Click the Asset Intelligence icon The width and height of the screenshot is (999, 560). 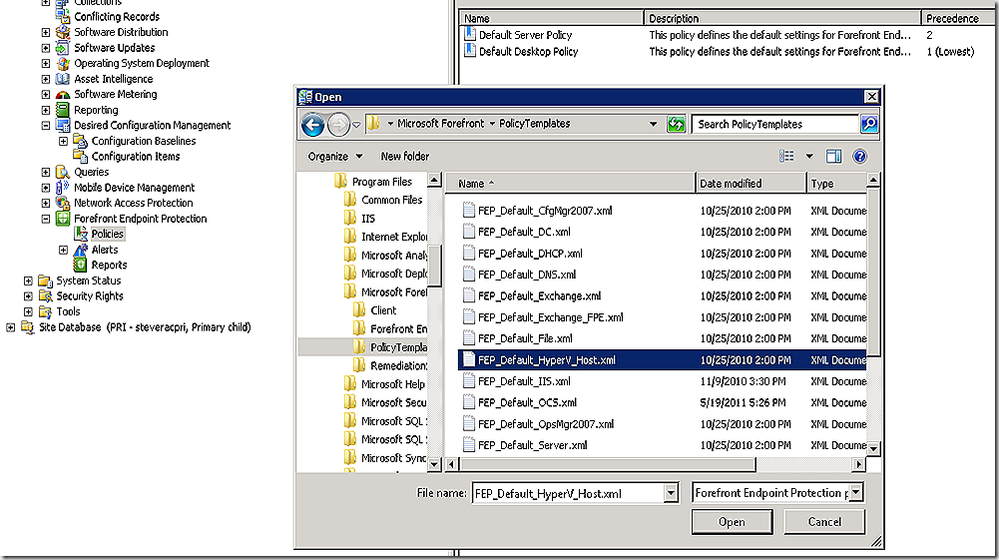(62, 79)
